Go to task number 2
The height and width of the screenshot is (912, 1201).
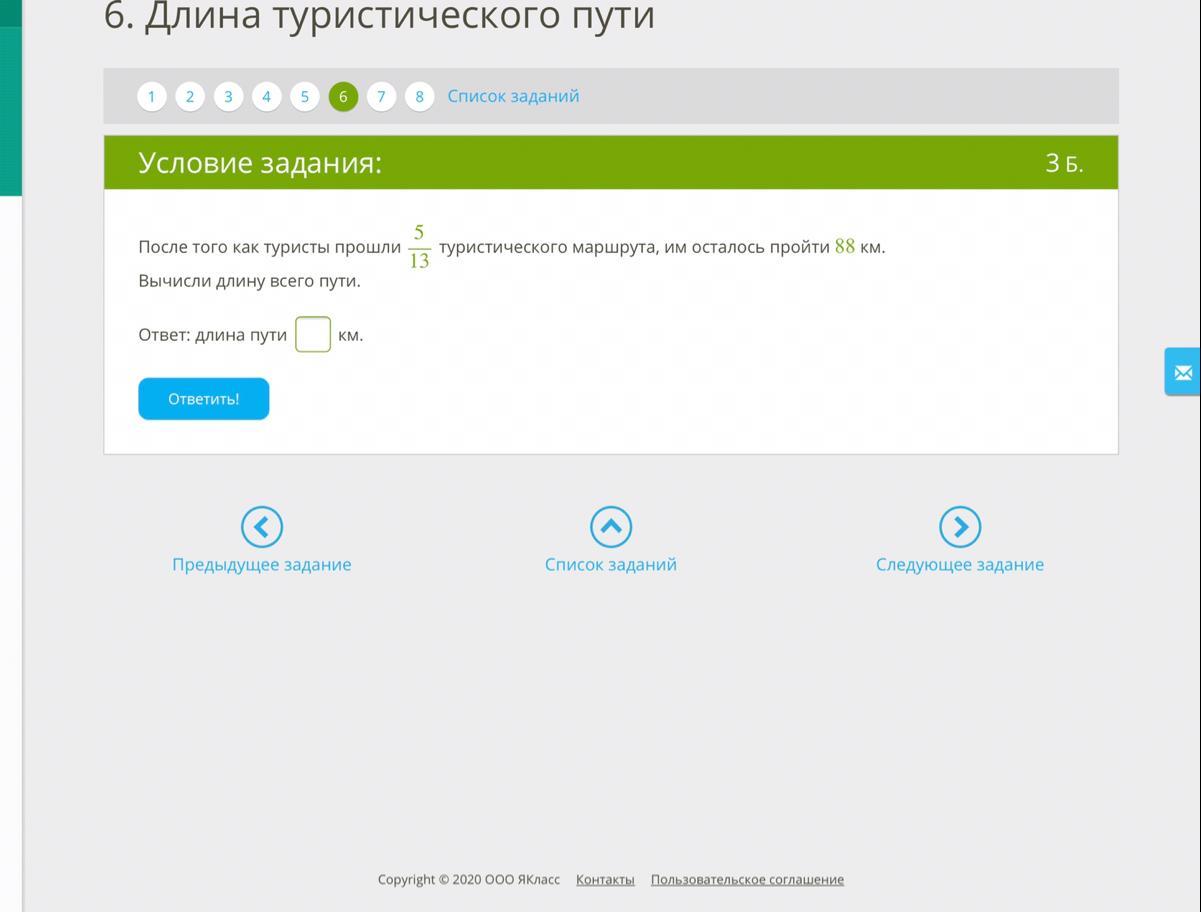point(190,96)
